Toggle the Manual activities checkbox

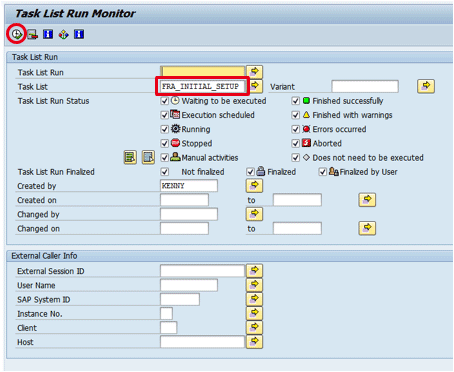coord(165,158)
